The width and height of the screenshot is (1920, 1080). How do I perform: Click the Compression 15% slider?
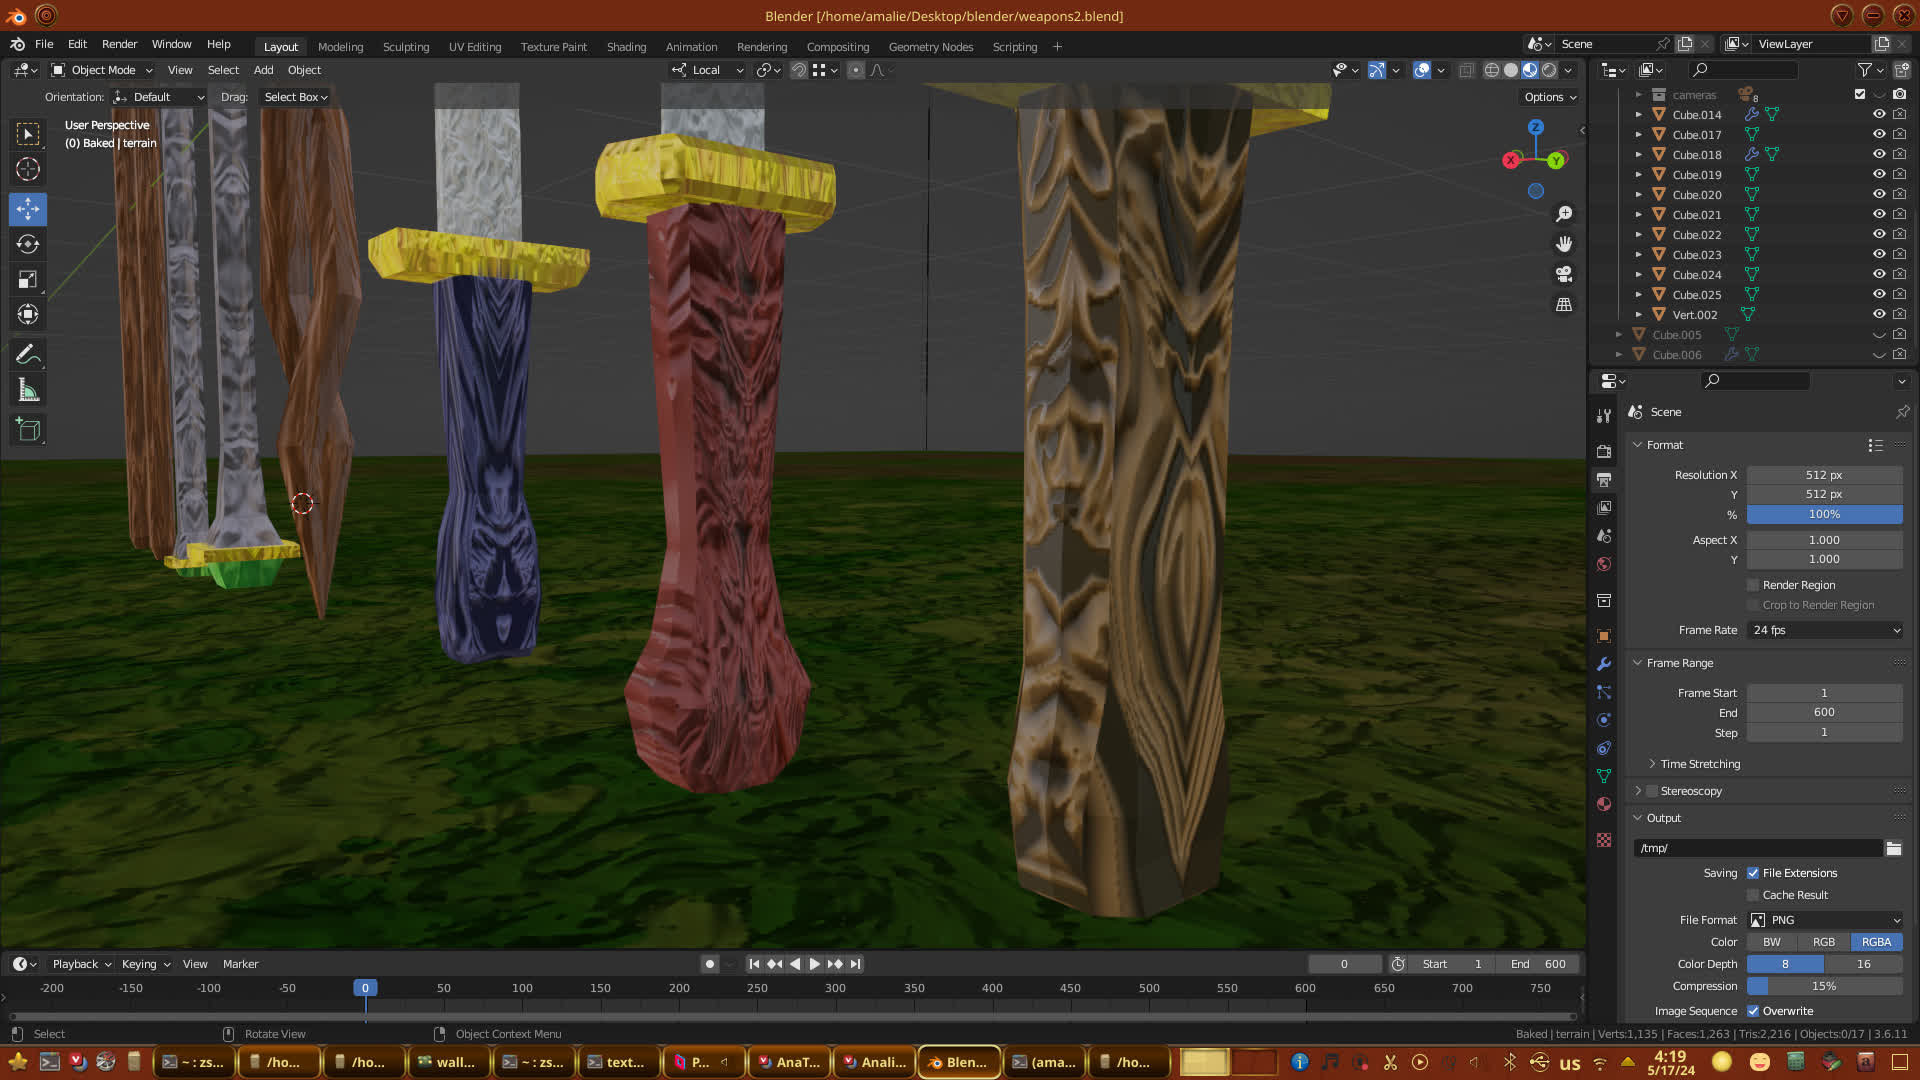pyautogui.click(x=1825, y=986)
